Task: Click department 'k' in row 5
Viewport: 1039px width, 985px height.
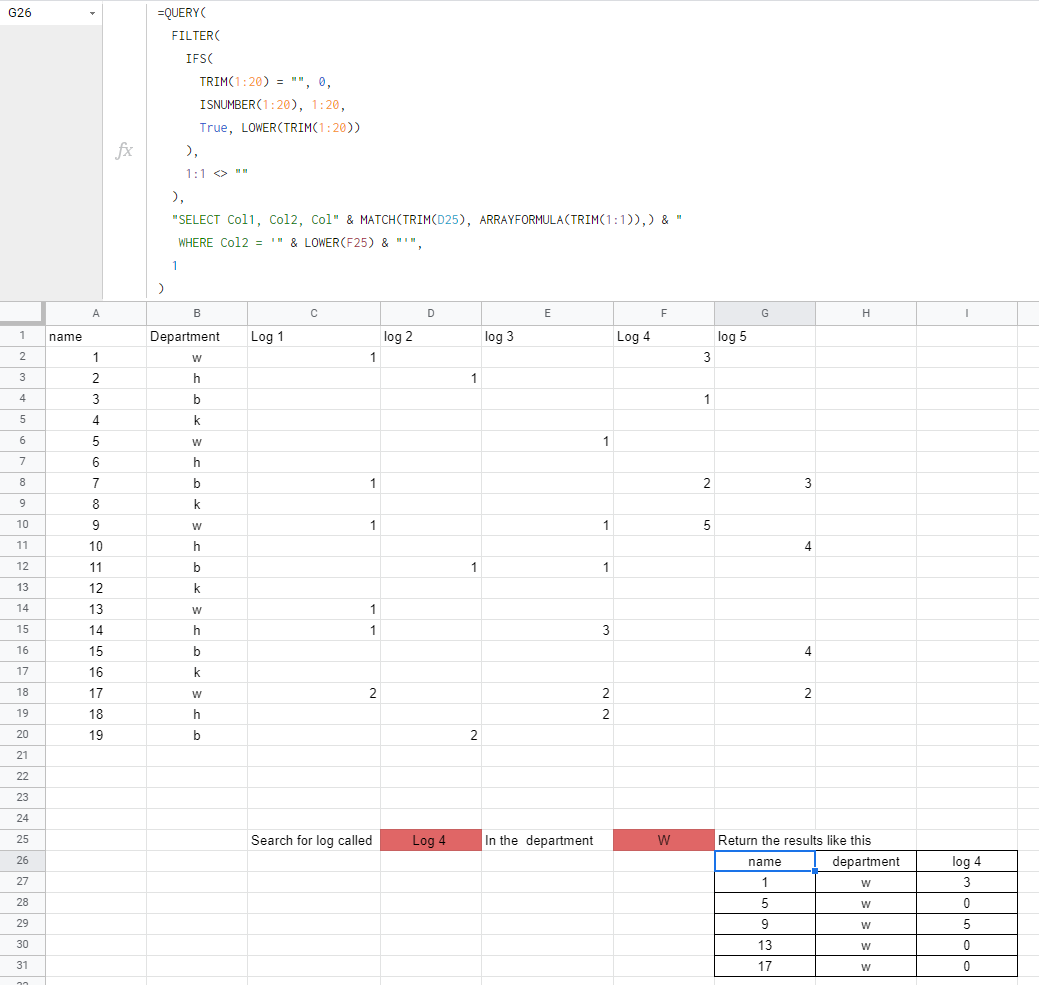Action: click(197, 421)
